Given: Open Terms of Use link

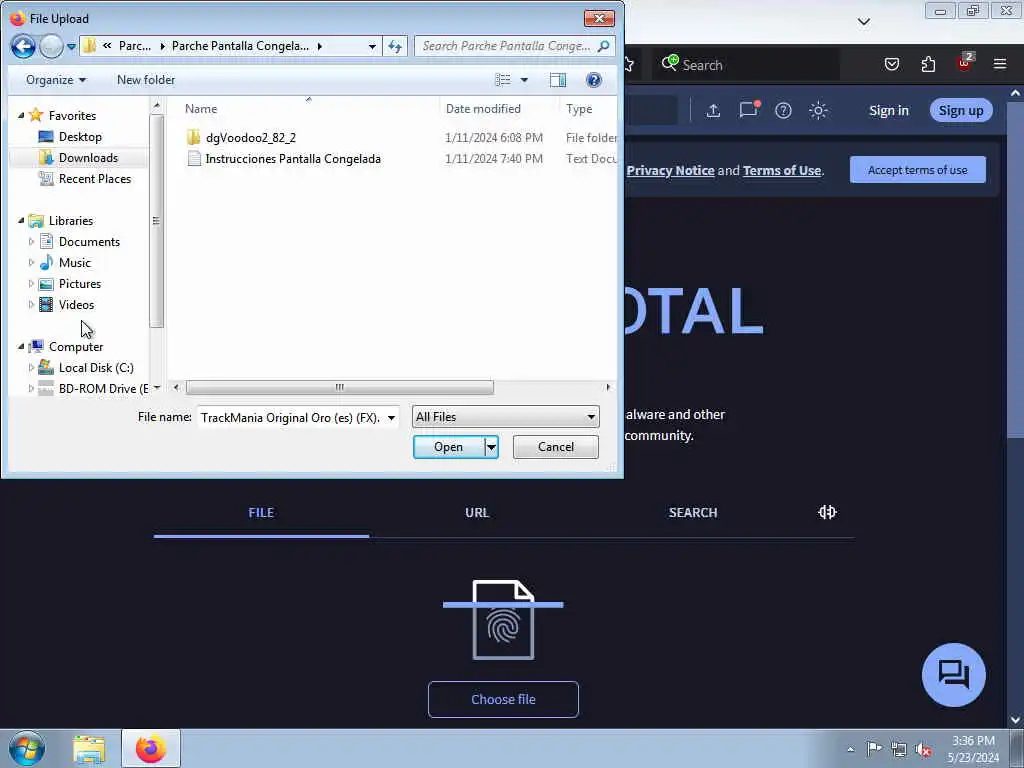Looking at the screenshot, I should click(x=782, y=170).
